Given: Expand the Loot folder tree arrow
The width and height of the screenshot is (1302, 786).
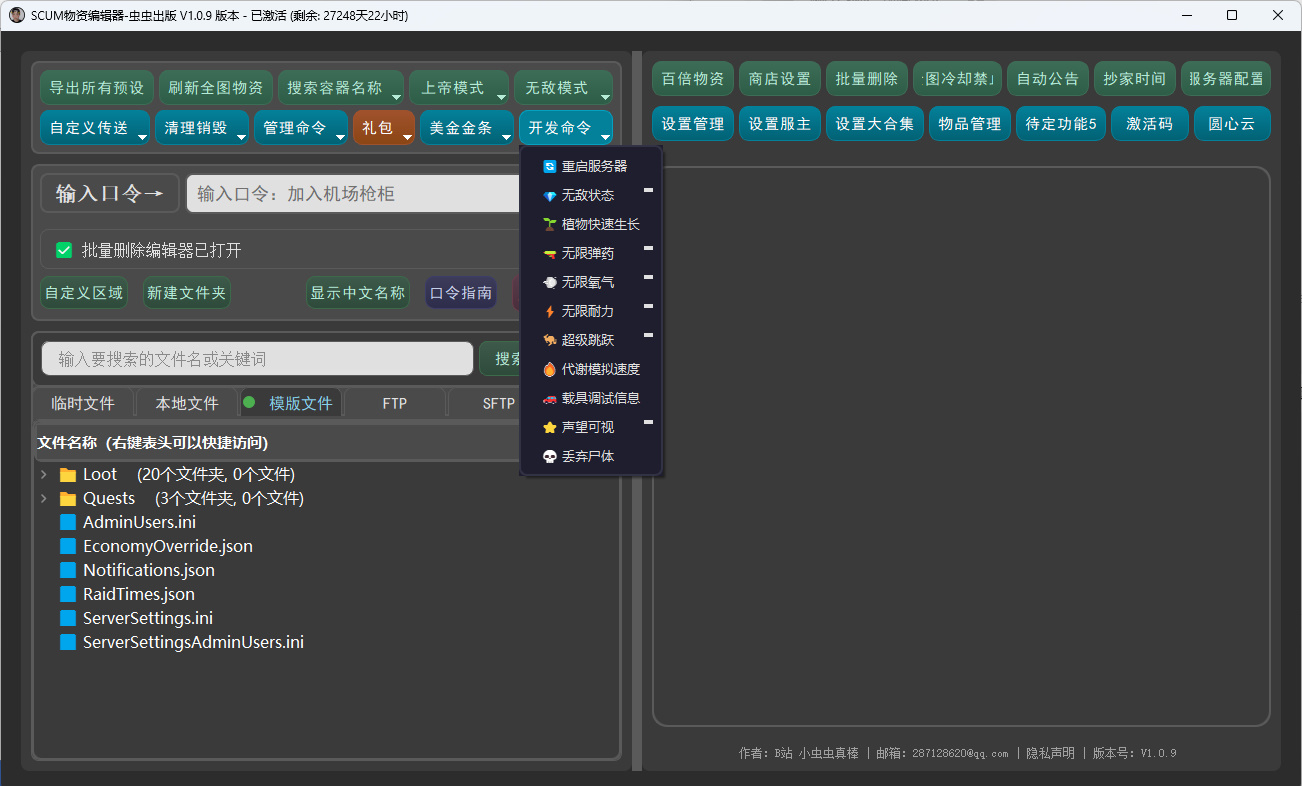Looking at the screenshot, I should [x=43, y=474].
